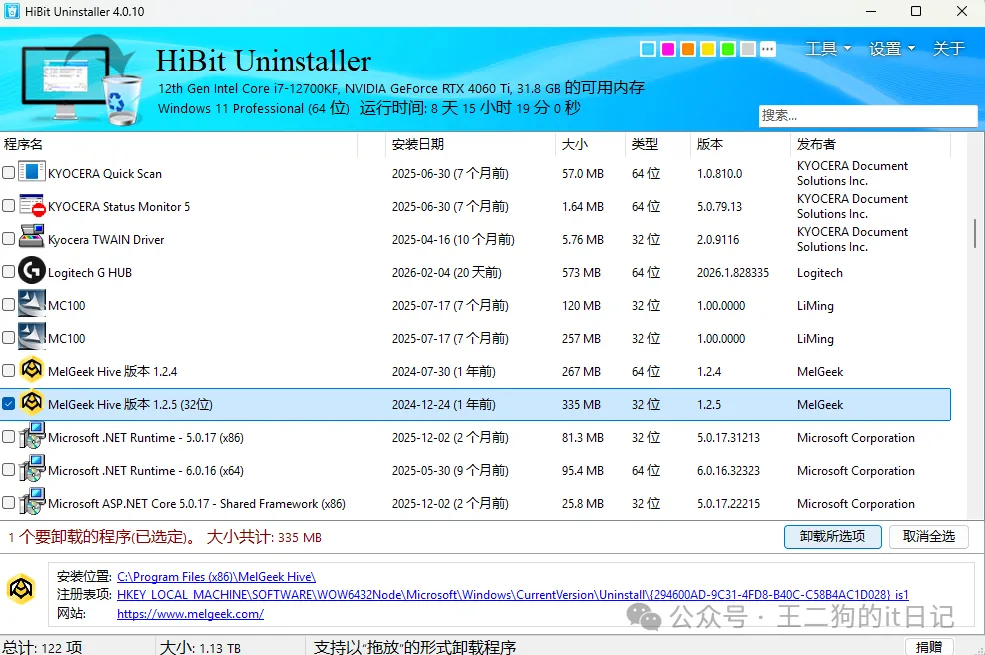This screenshot has width=985, height=655.
Task: Select the KYOCERA Quick Scan name text
Action: click(x=105, y=174)
